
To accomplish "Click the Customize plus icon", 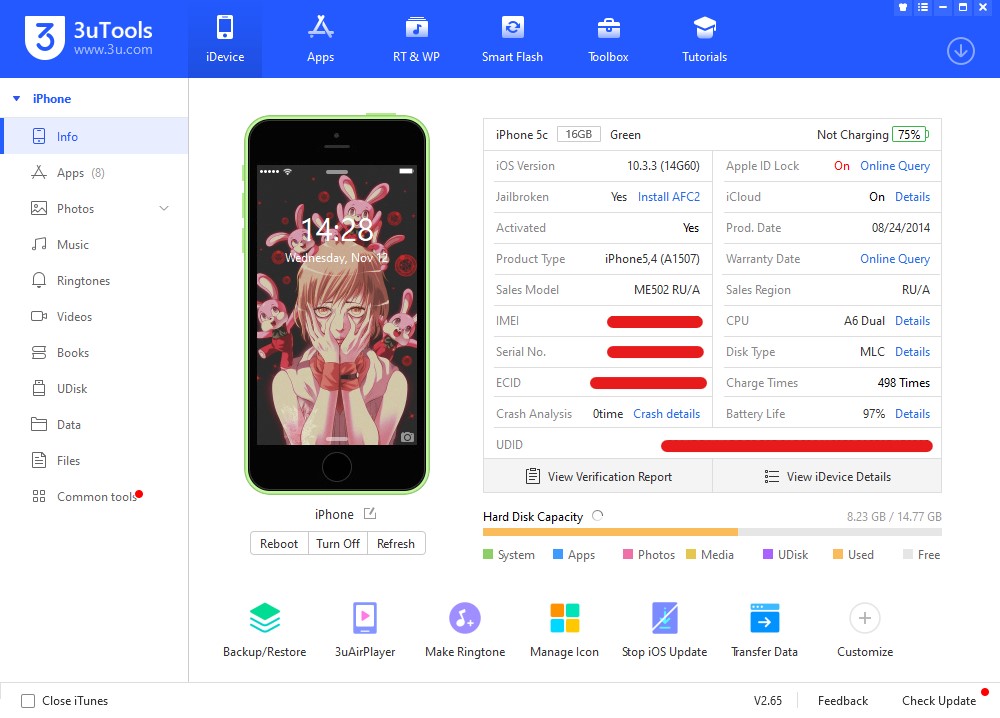I will pyautogui.click(x=864, y=618).
